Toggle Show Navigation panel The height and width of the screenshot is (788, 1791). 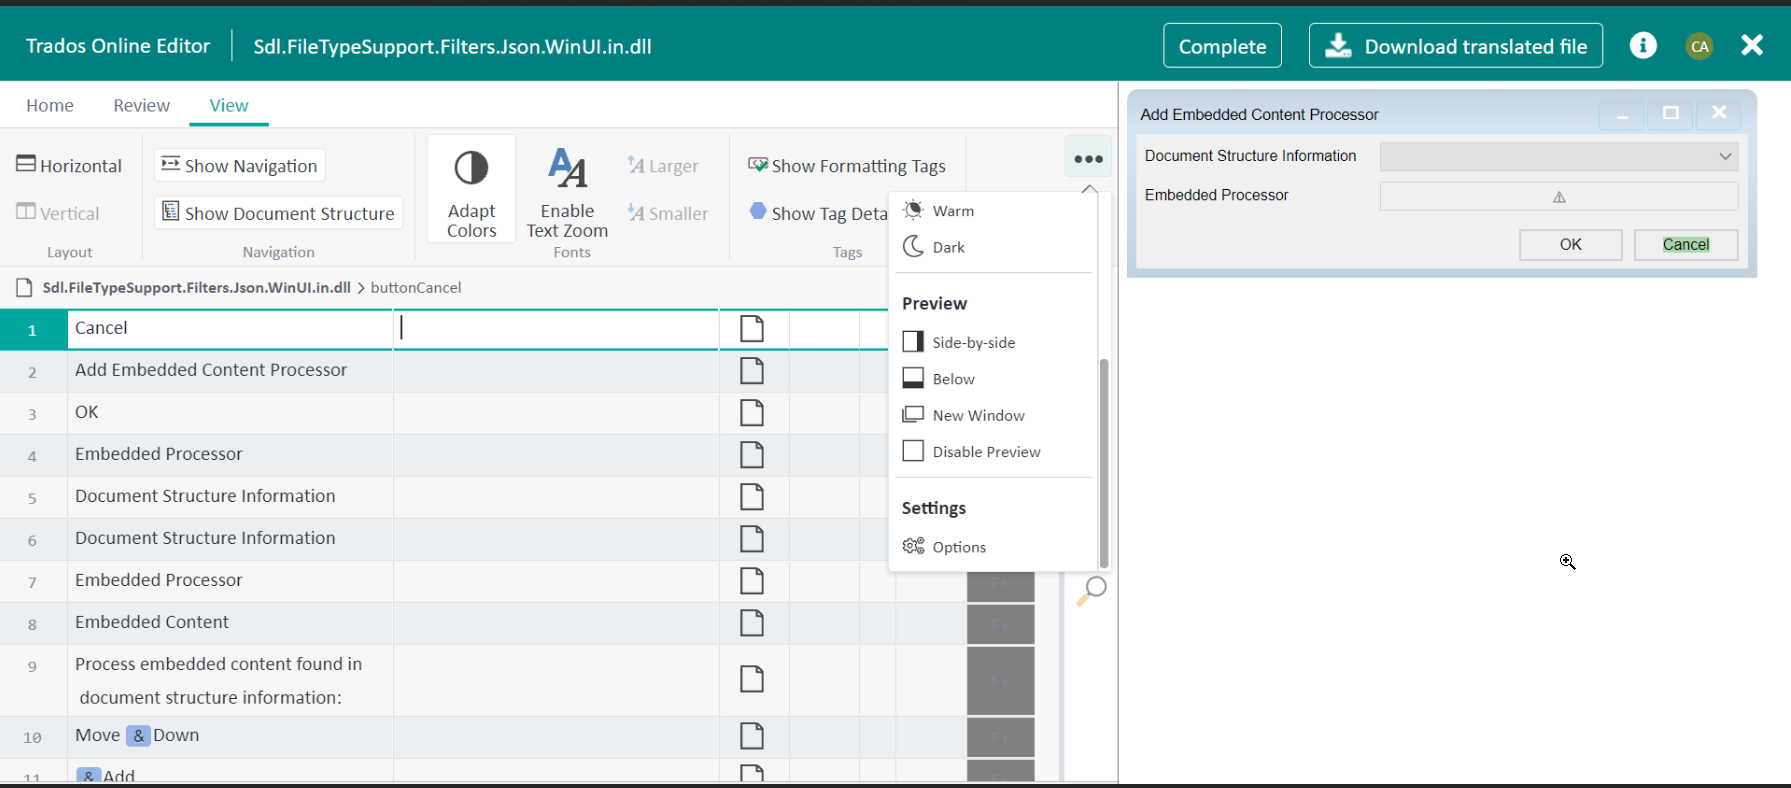click(x=240, y=165)
